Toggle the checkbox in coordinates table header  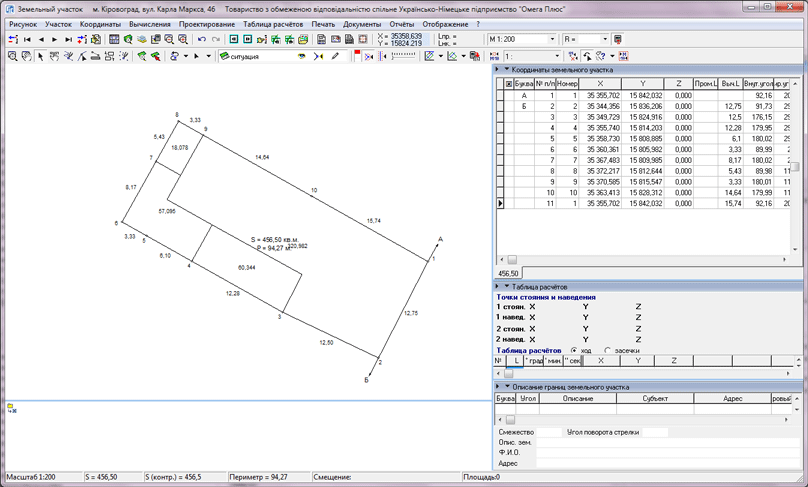tap(508, 85)
